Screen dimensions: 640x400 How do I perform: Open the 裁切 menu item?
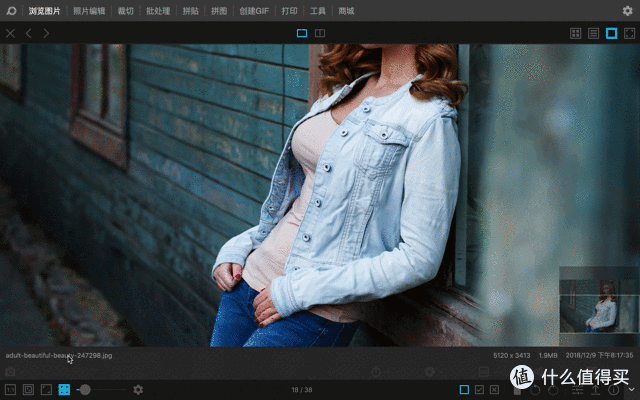coord(125,11)
